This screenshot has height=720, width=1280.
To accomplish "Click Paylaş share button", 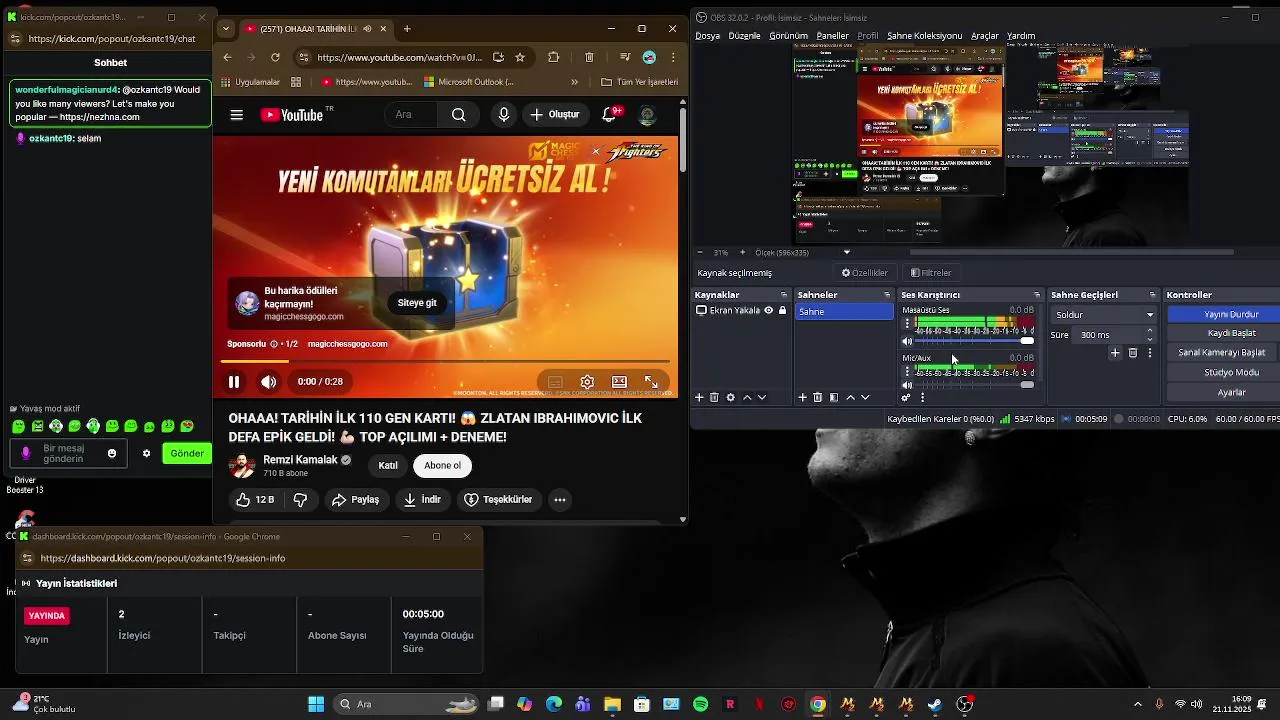I will (x=355, y=499).
